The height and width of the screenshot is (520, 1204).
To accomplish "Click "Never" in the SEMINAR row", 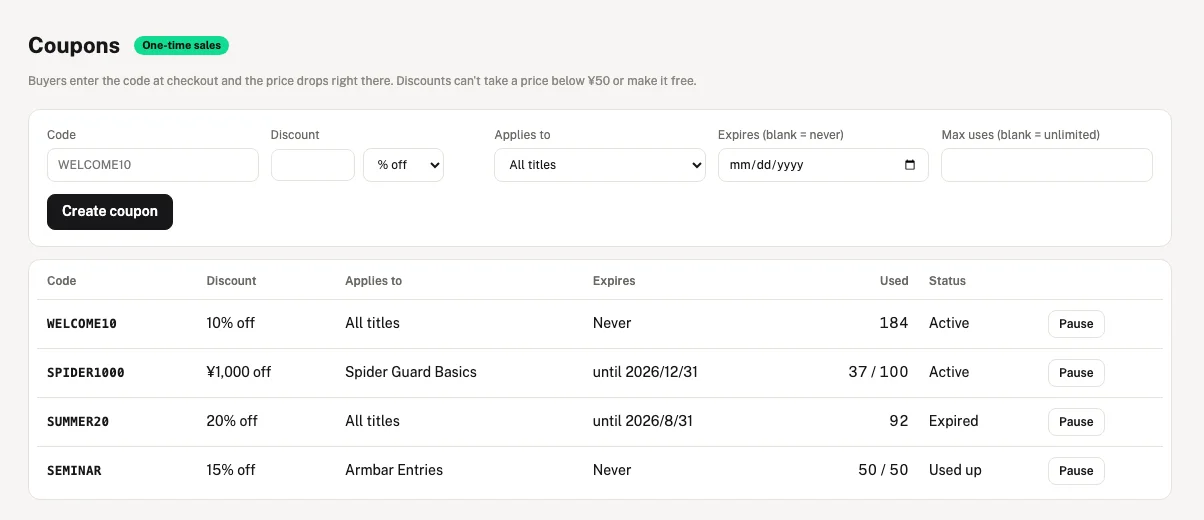I will tap(612, 470).
